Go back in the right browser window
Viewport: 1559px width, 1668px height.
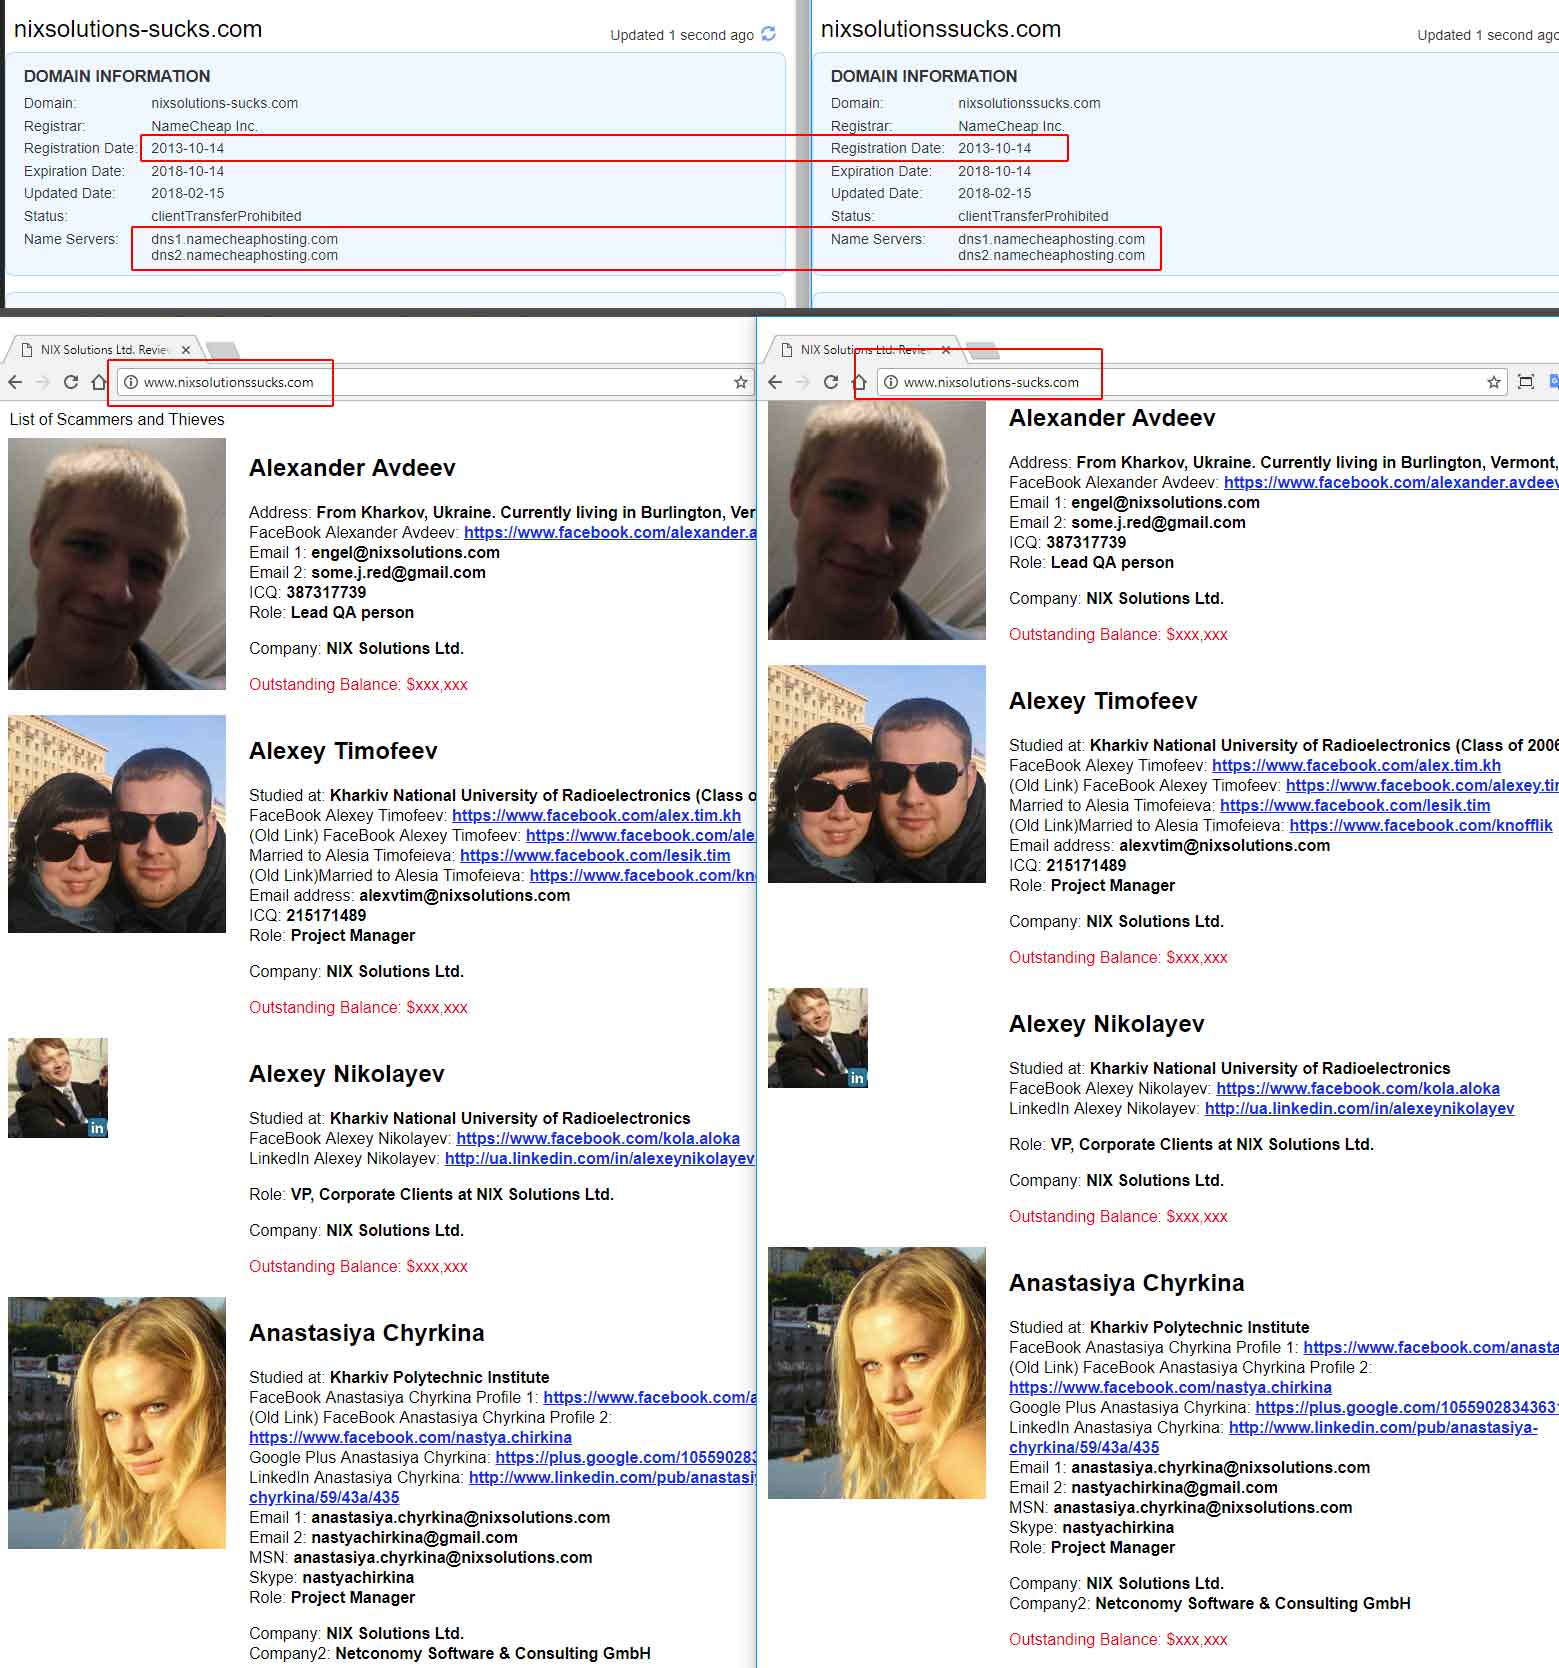coord(775,382)
